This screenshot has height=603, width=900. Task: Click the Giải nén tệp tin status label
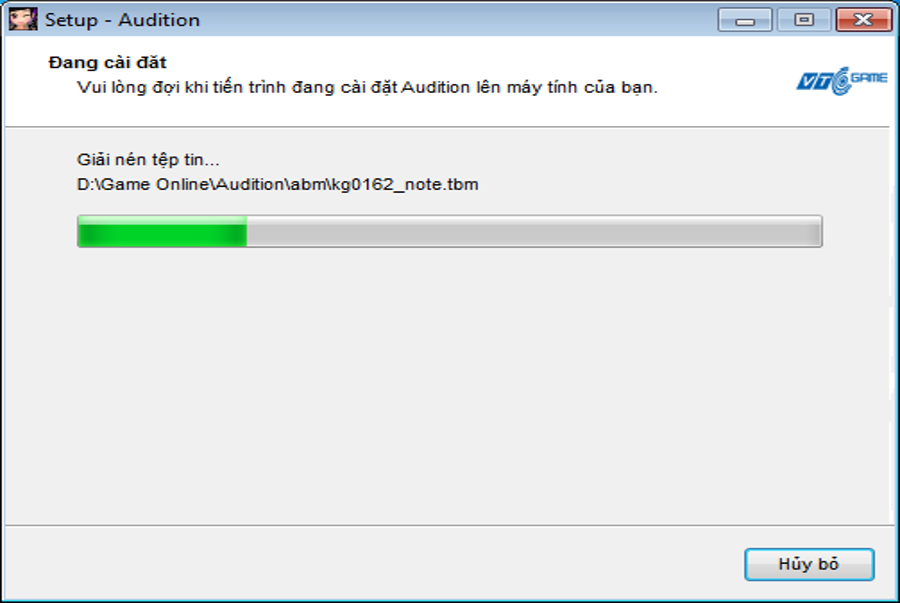tap(148, 159)
